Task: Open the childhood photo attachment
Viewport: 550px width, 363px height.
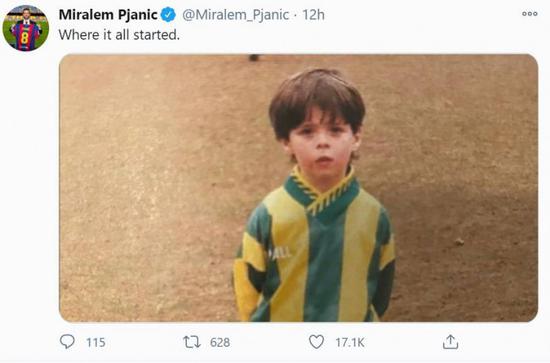Action: coord(299,188)
